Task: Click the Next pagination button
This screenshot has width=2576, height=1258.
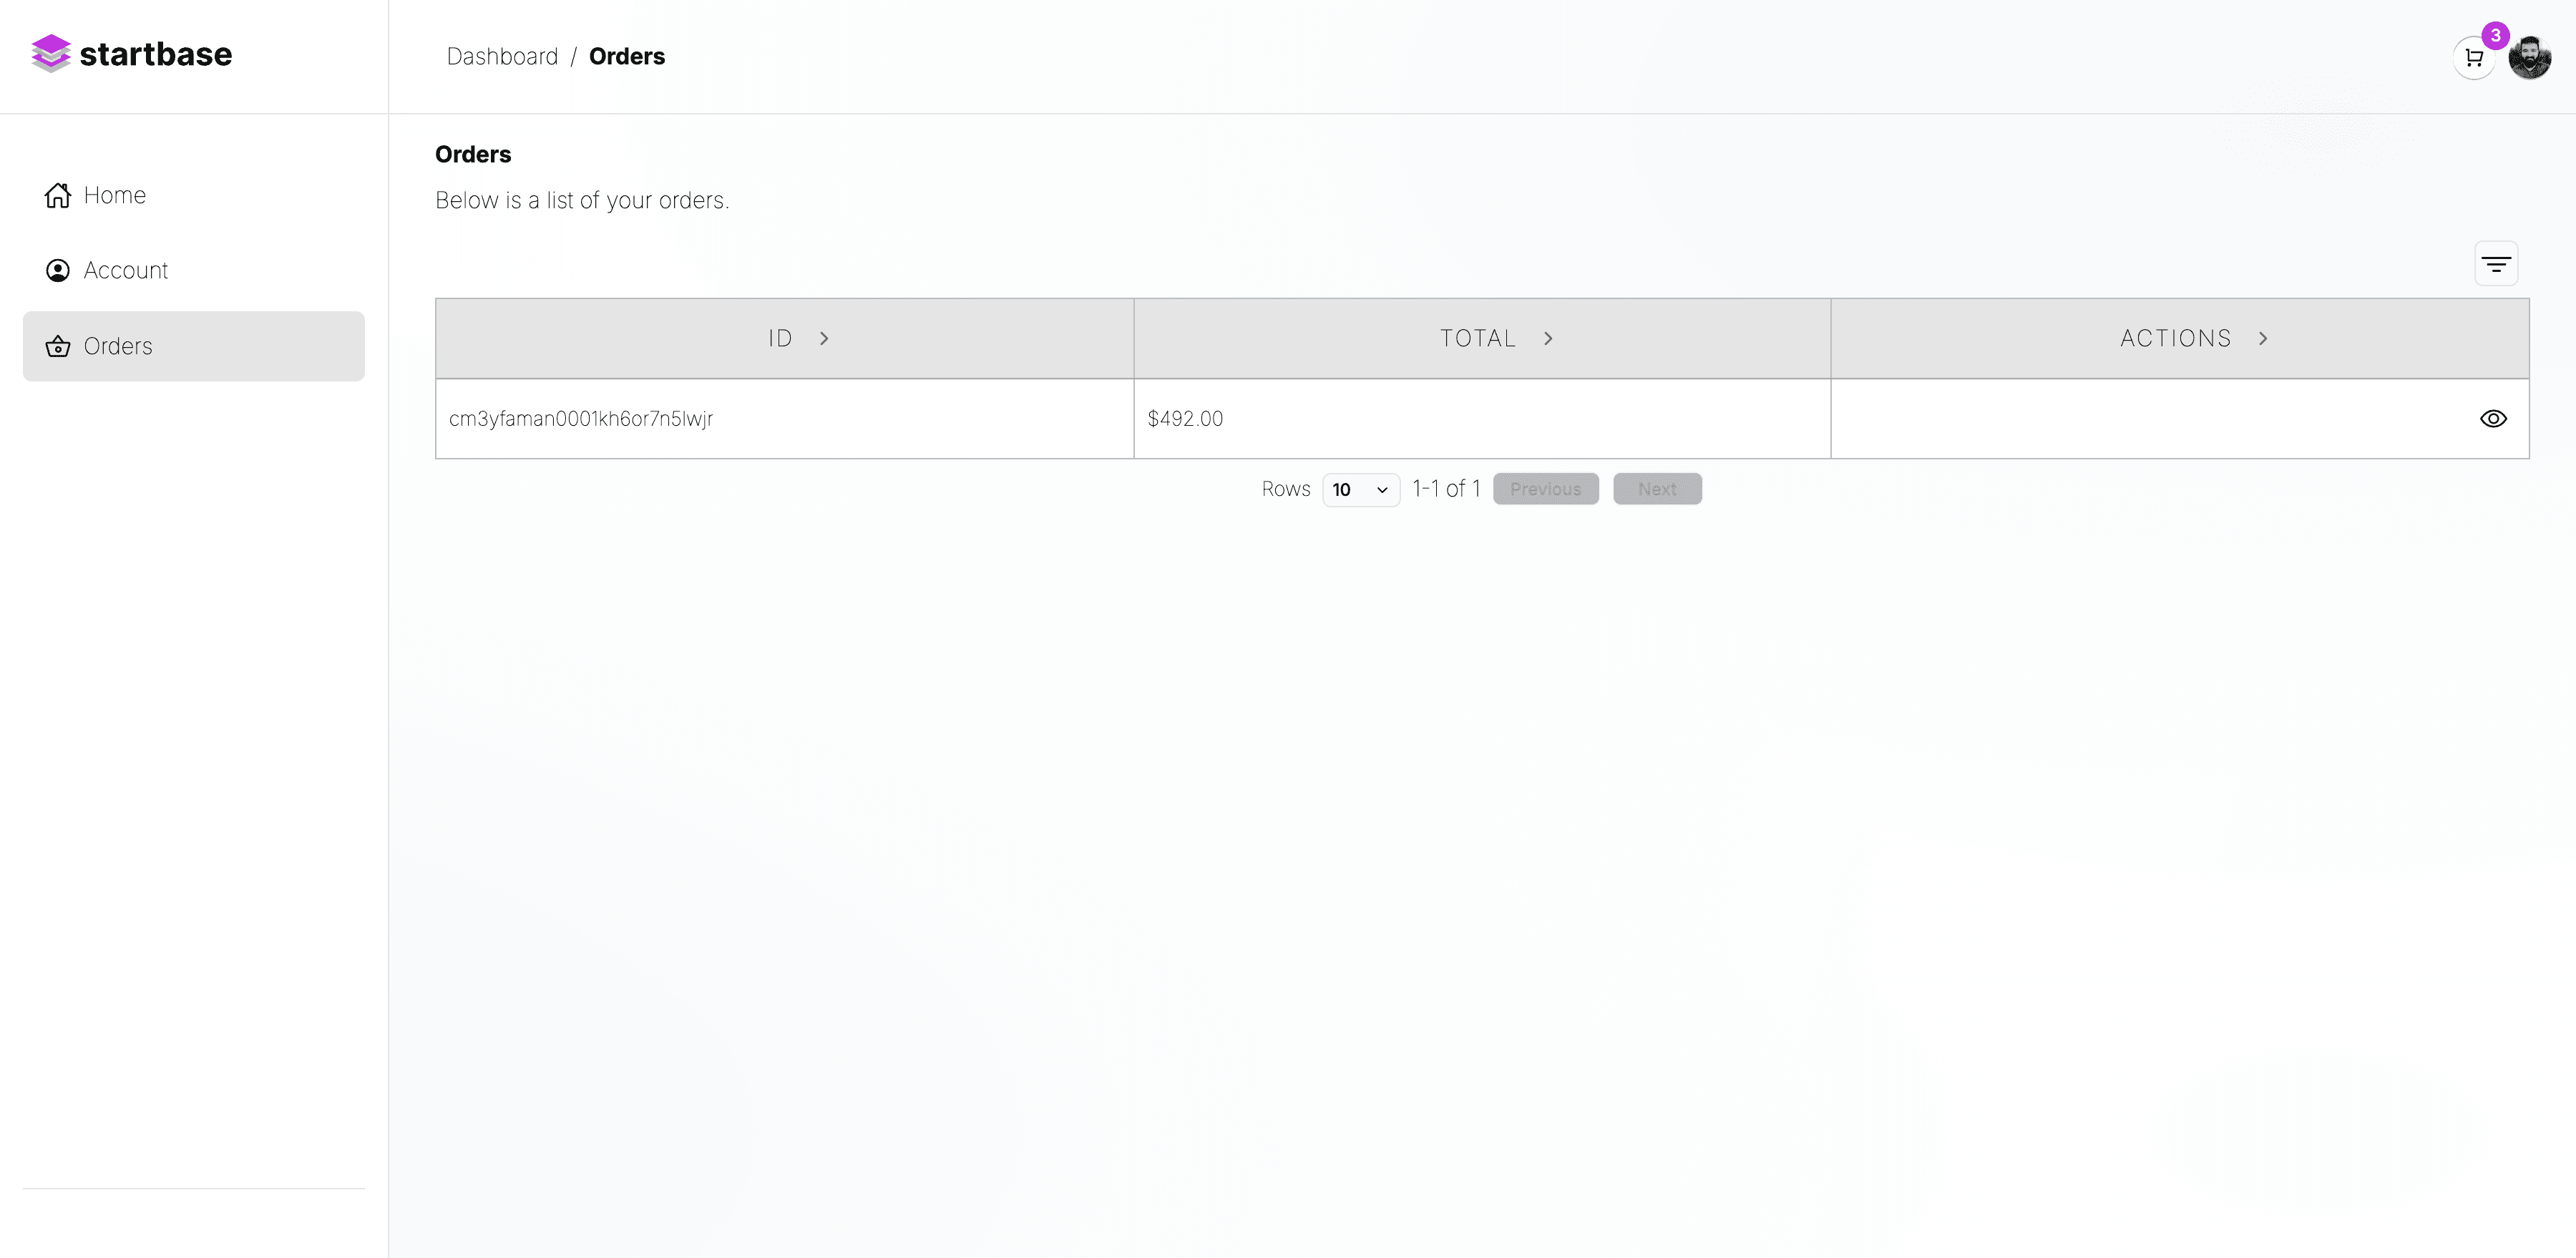Action: click(x=1656, y=488)
